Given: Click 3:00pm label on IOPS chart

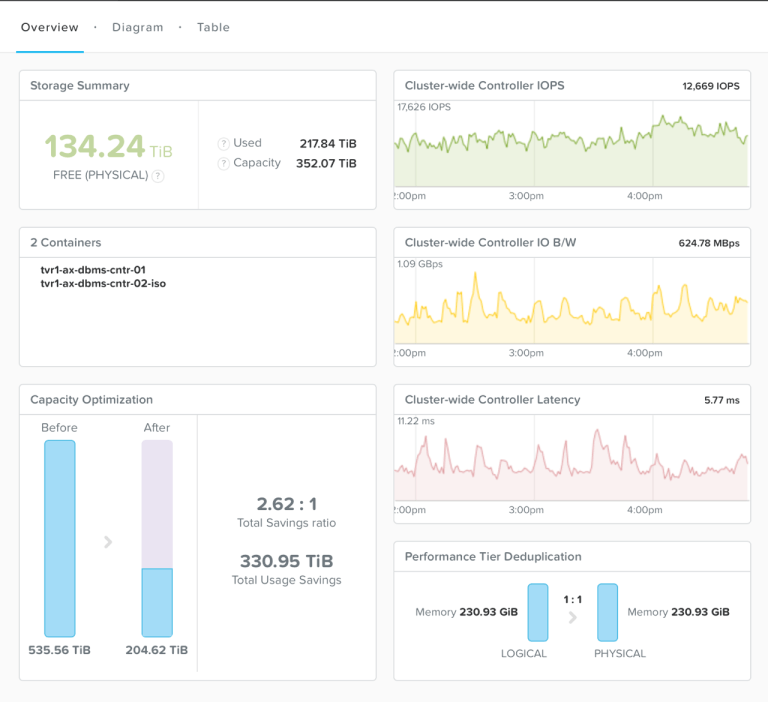Looking at the screenshot, I should (526, 196).
